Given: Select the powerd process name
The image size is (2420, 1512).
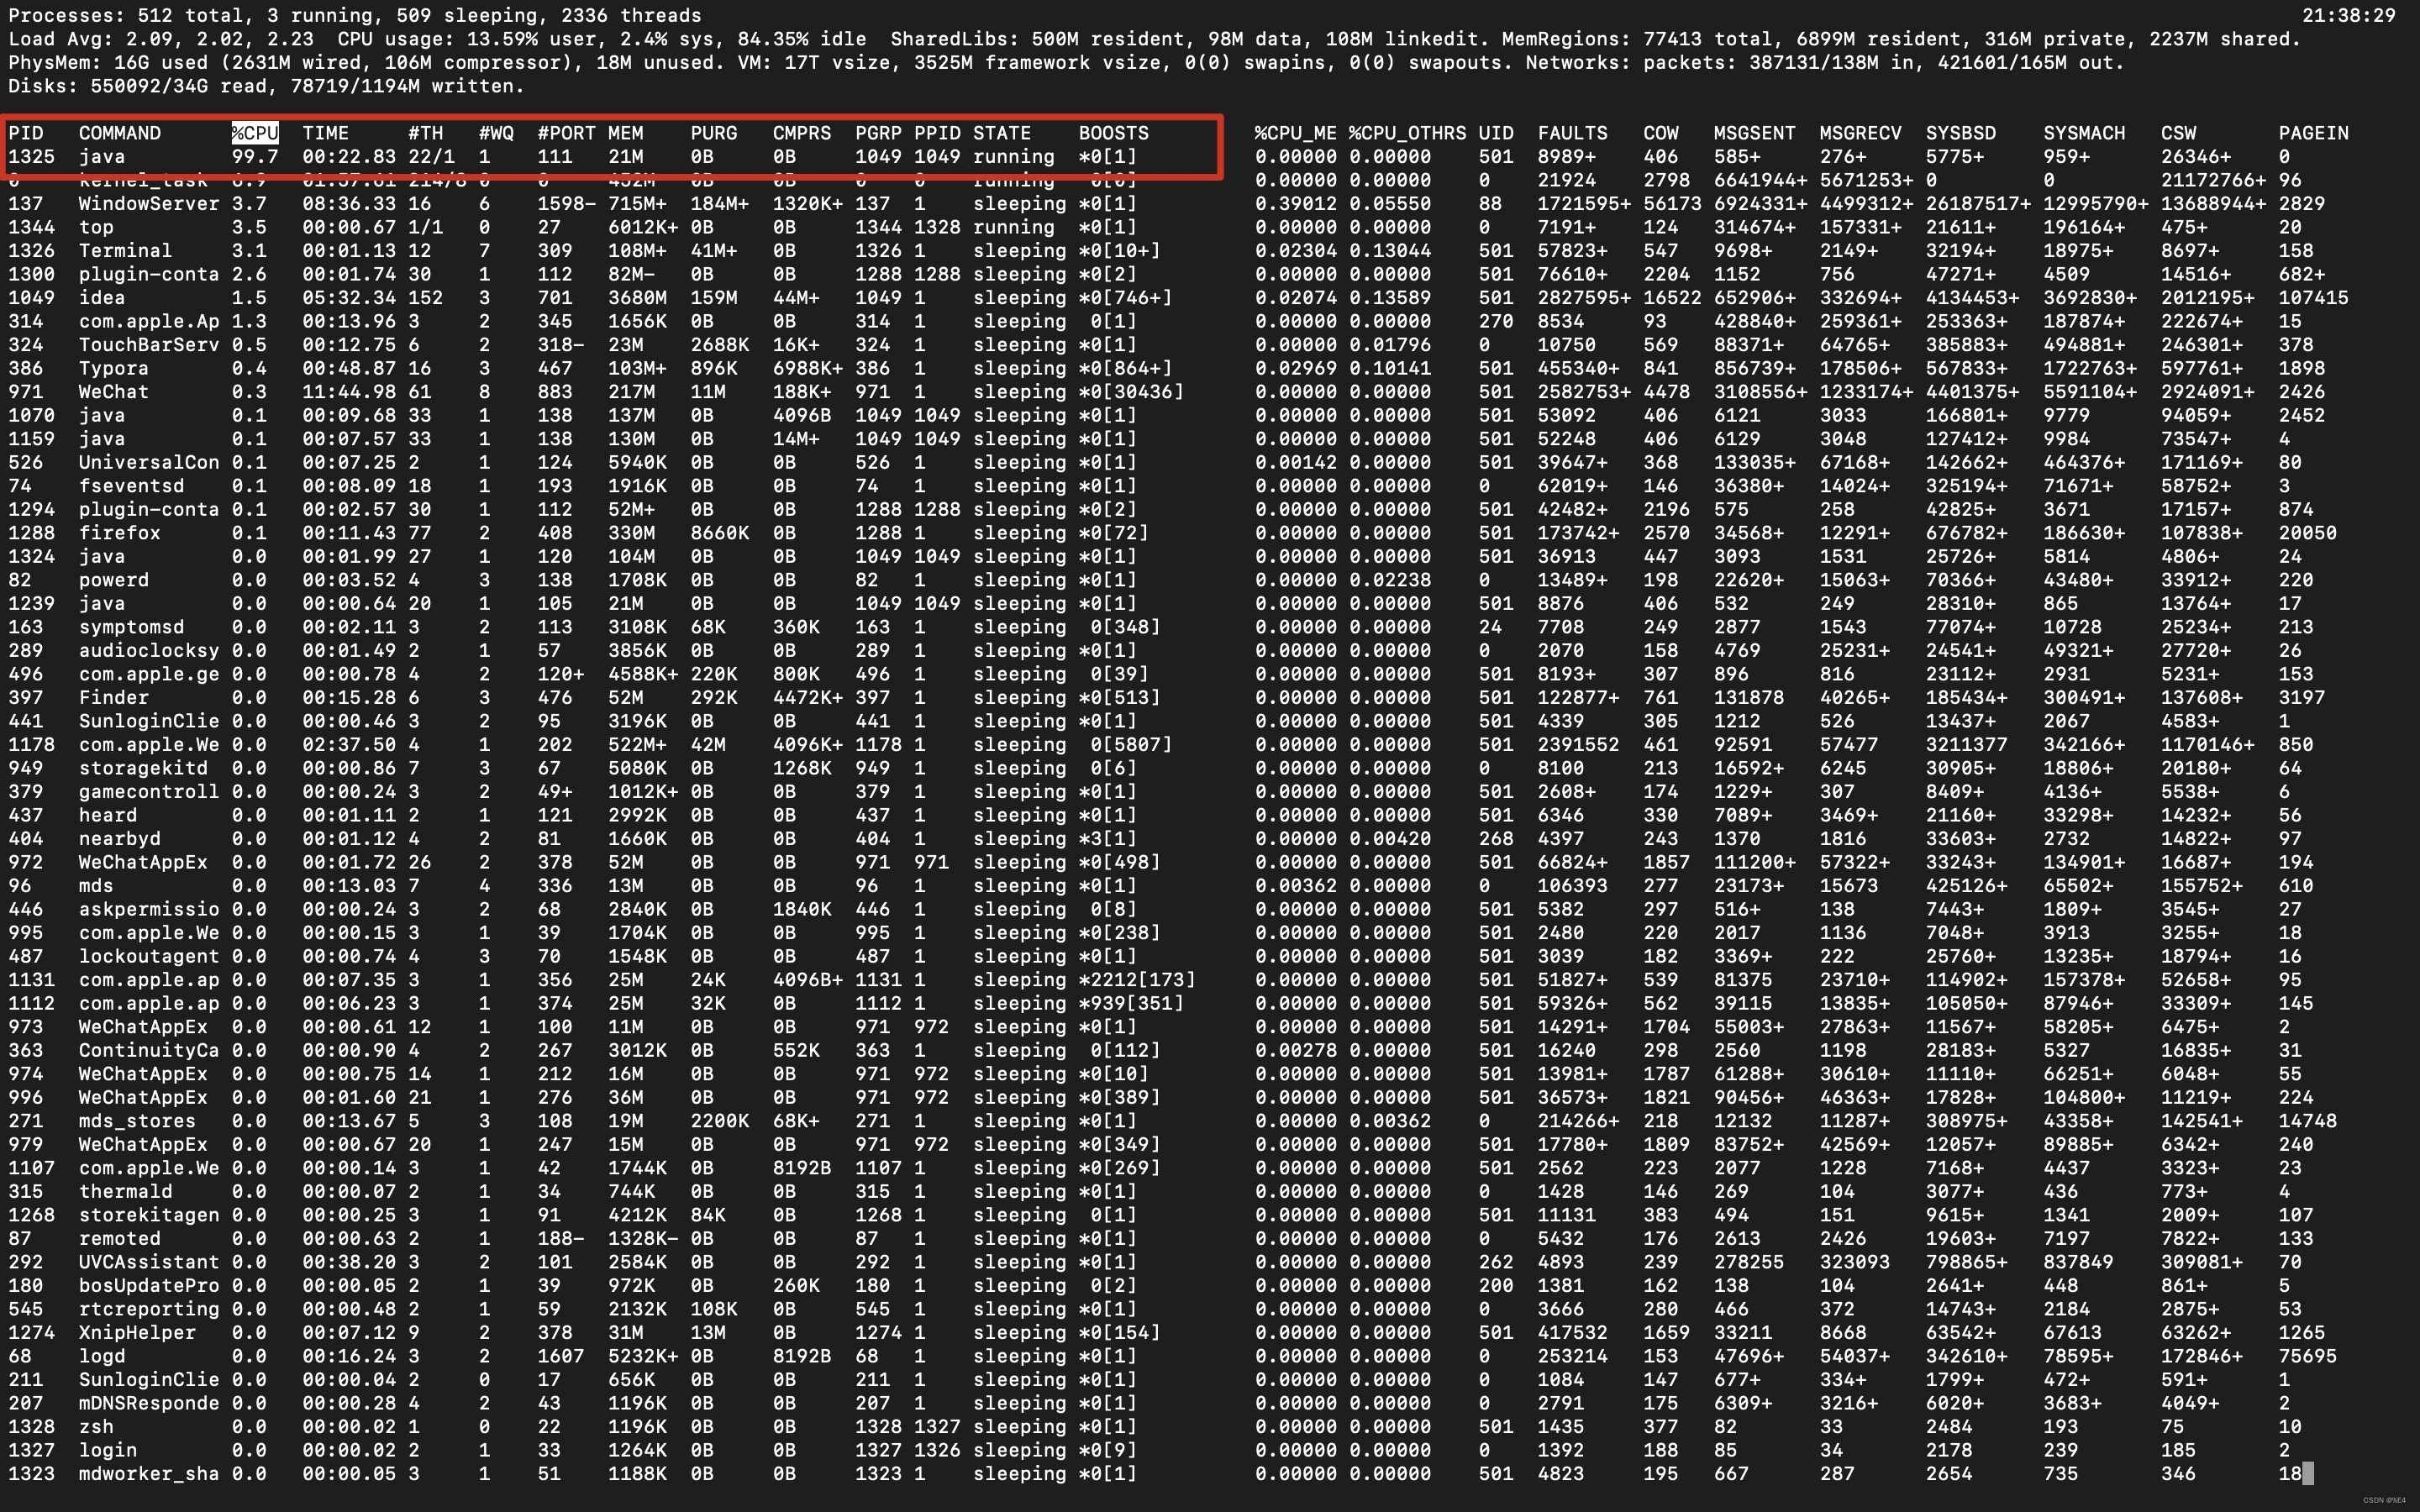Looking at the screenshot, I should [114, 580].
